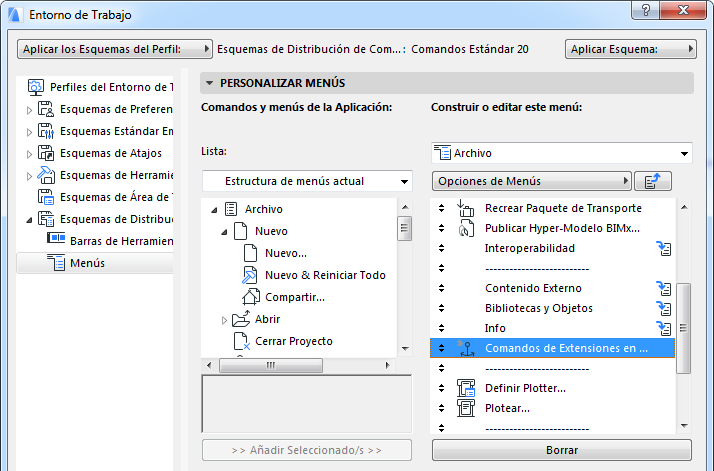Expand the Abrir tree node

pyautogui.click(x=225, y=320)
